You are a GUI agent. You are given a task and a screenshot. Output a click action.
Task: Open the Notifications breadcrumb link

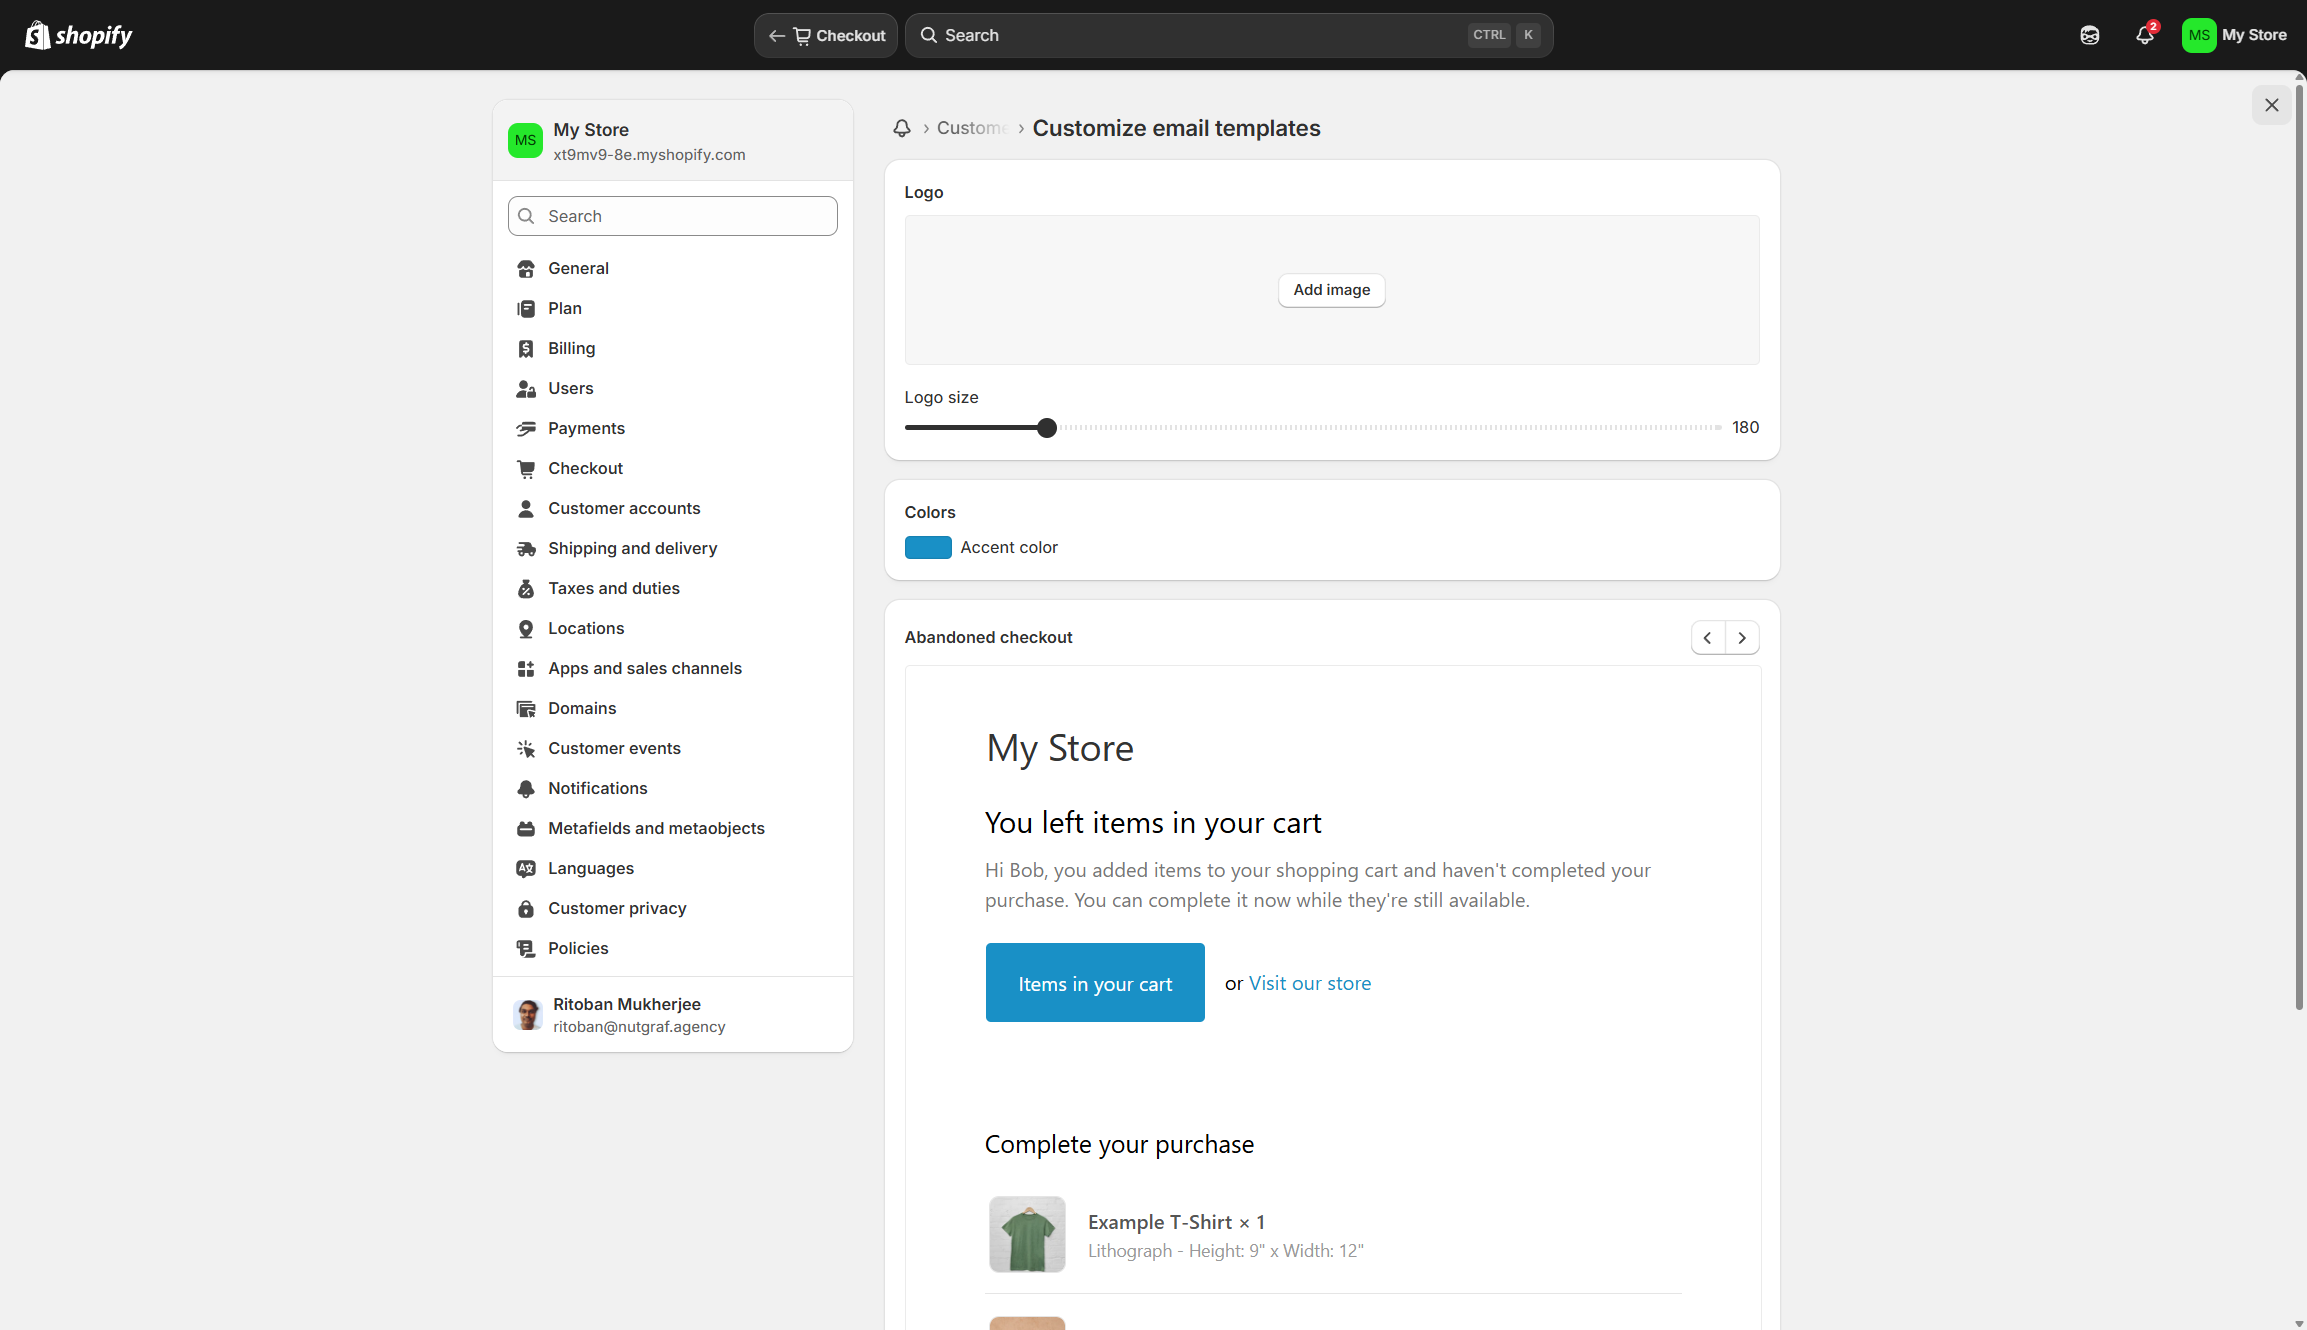[x=901, y=128]
